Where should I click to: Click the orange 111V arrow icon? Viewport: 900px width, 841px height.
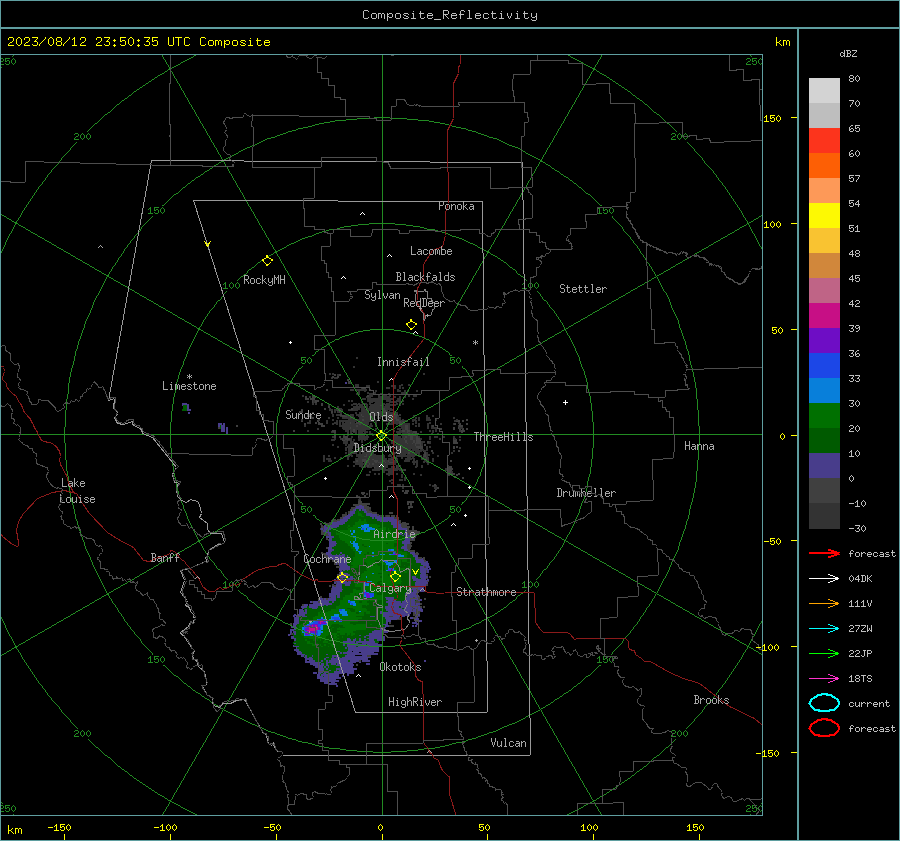coord(824,603)
